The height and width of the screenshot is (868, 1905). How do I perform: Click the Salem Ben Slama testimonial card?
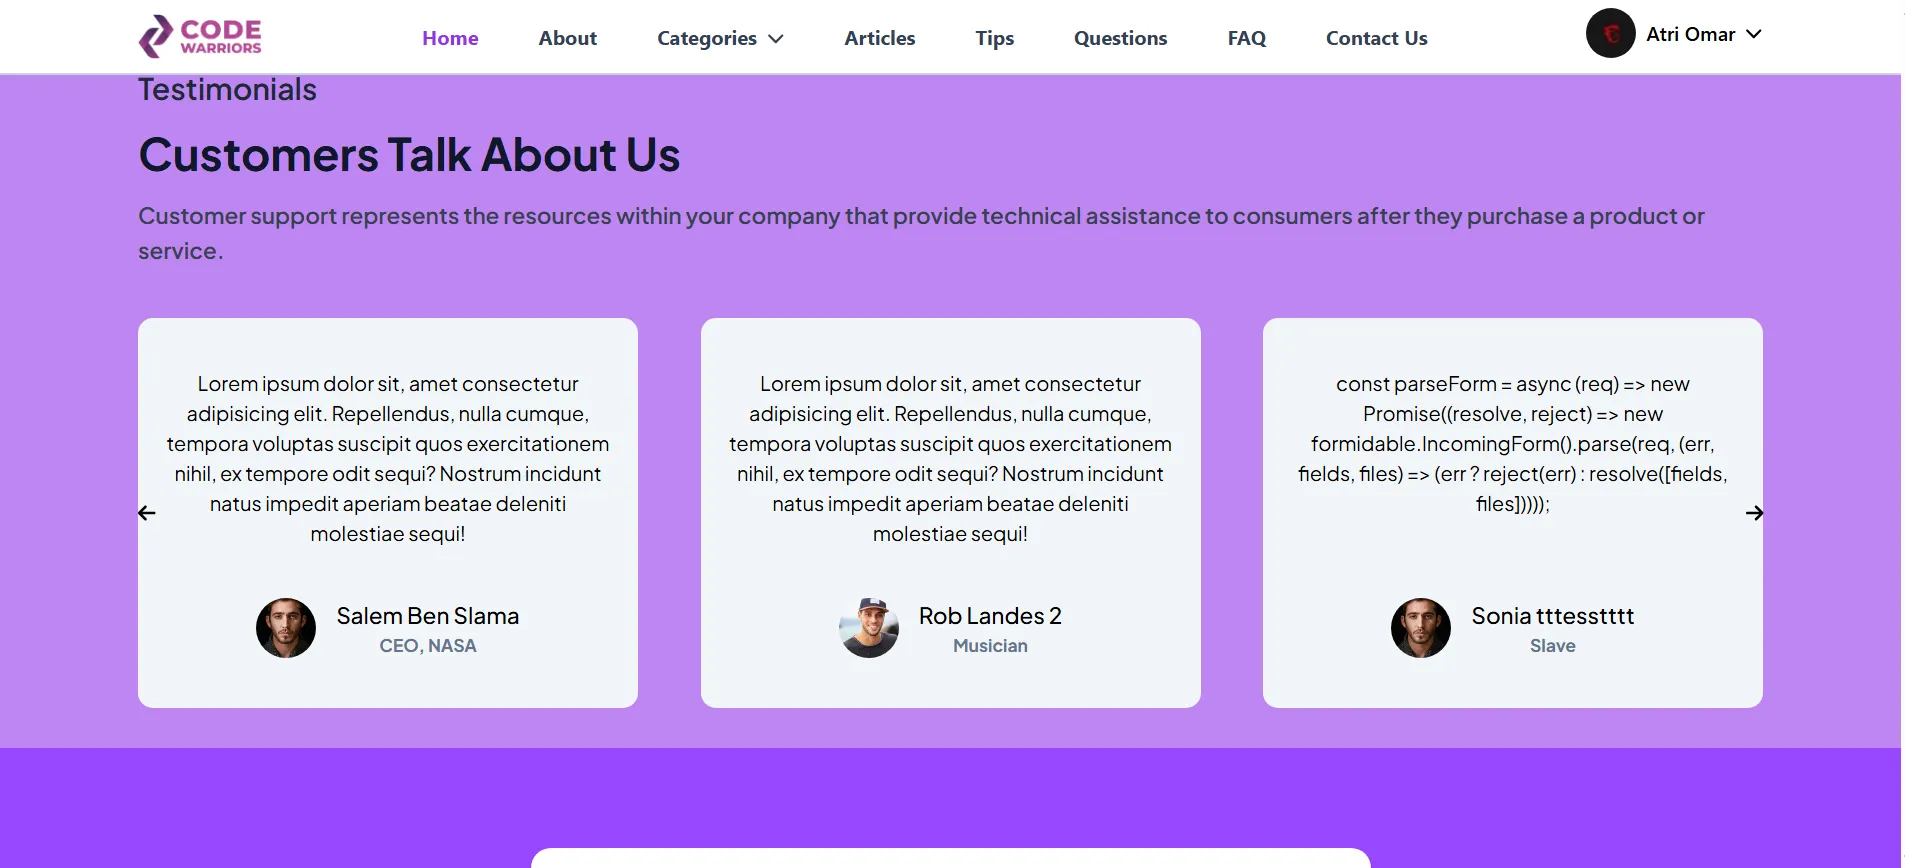click(x=387, y=510)
